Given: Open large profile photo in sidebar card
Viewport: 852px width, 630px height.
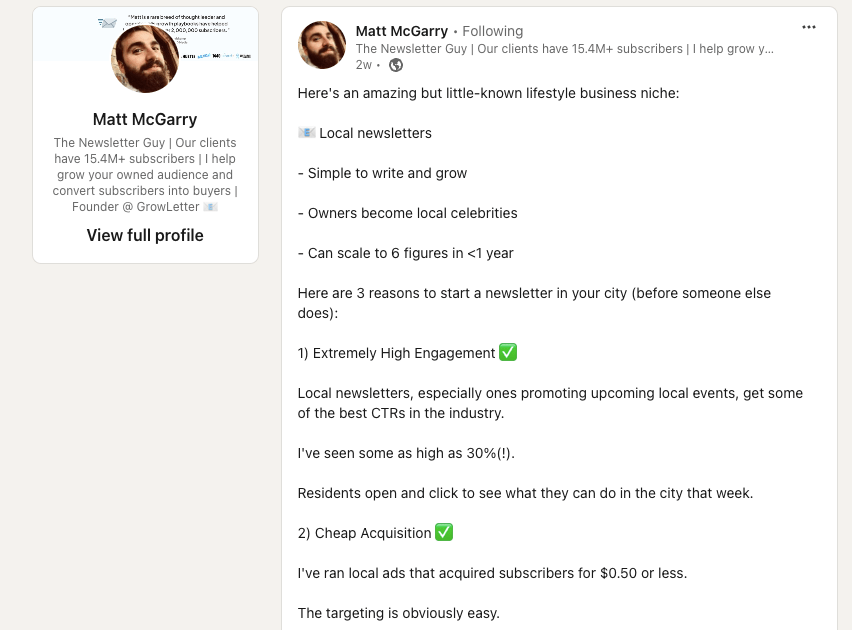Looking at the screenshot, I should coord(146,59).
